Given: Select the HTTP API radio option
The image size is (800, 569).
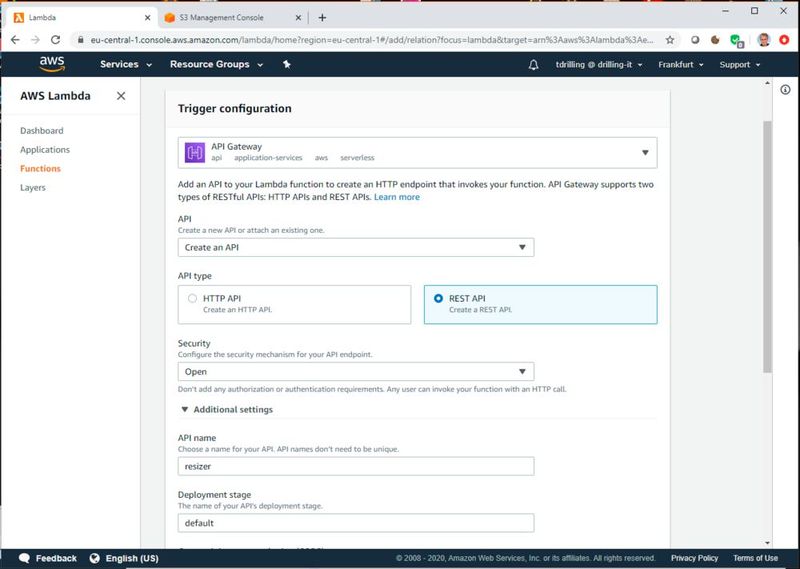Looking at the screenshot, I should coord(192,299).
